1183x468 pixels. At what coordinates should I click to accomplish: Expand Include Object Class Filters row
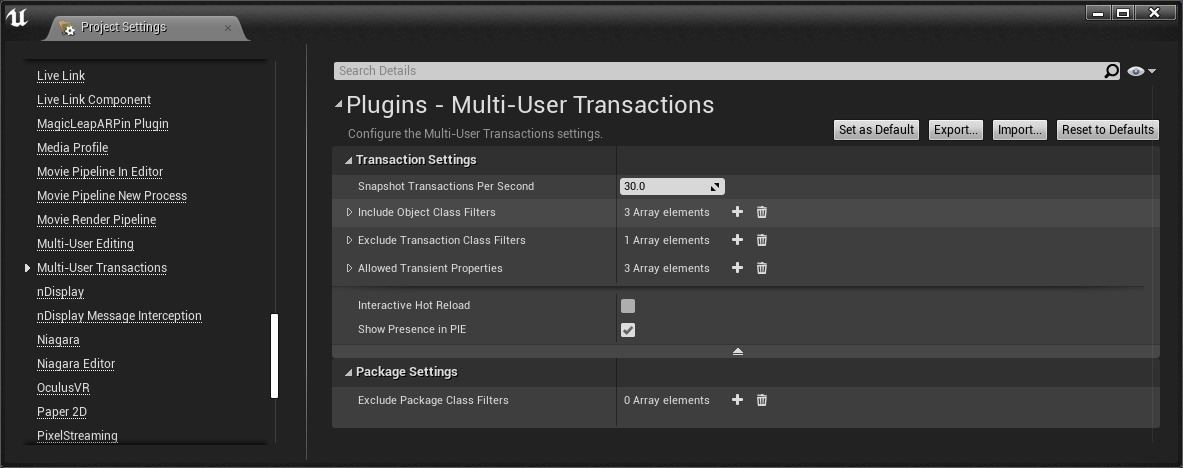click(349, 212)
